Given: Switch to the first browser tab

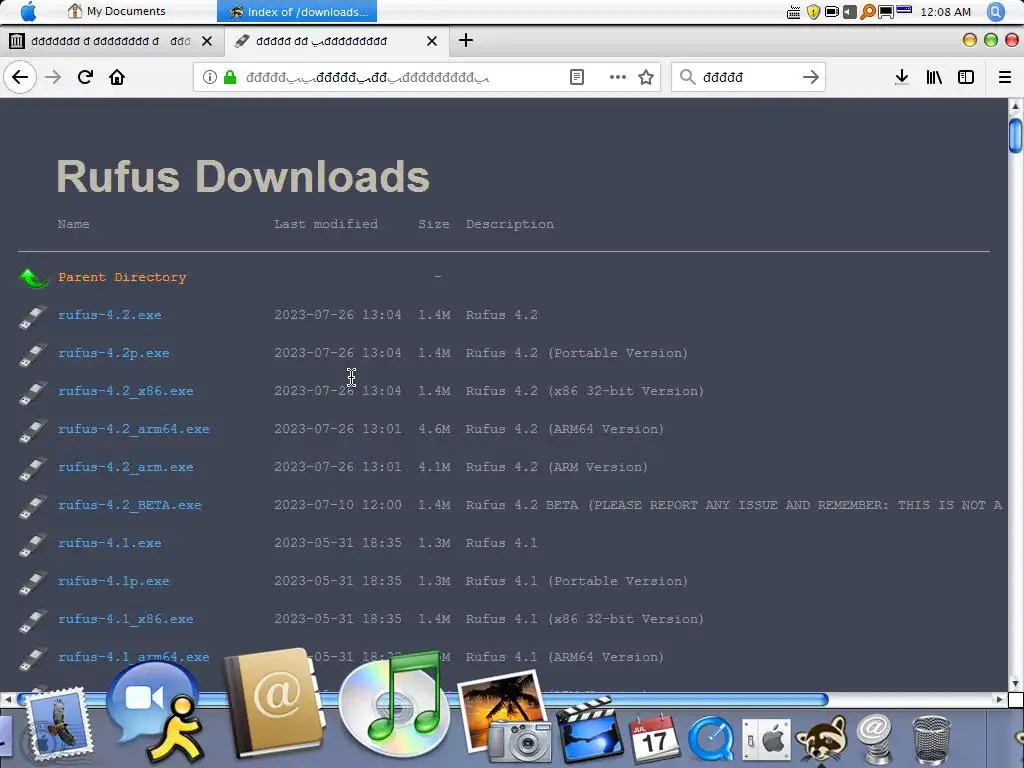Looking at the screenshot, I should pyautogui.click(x=111, y=41).
